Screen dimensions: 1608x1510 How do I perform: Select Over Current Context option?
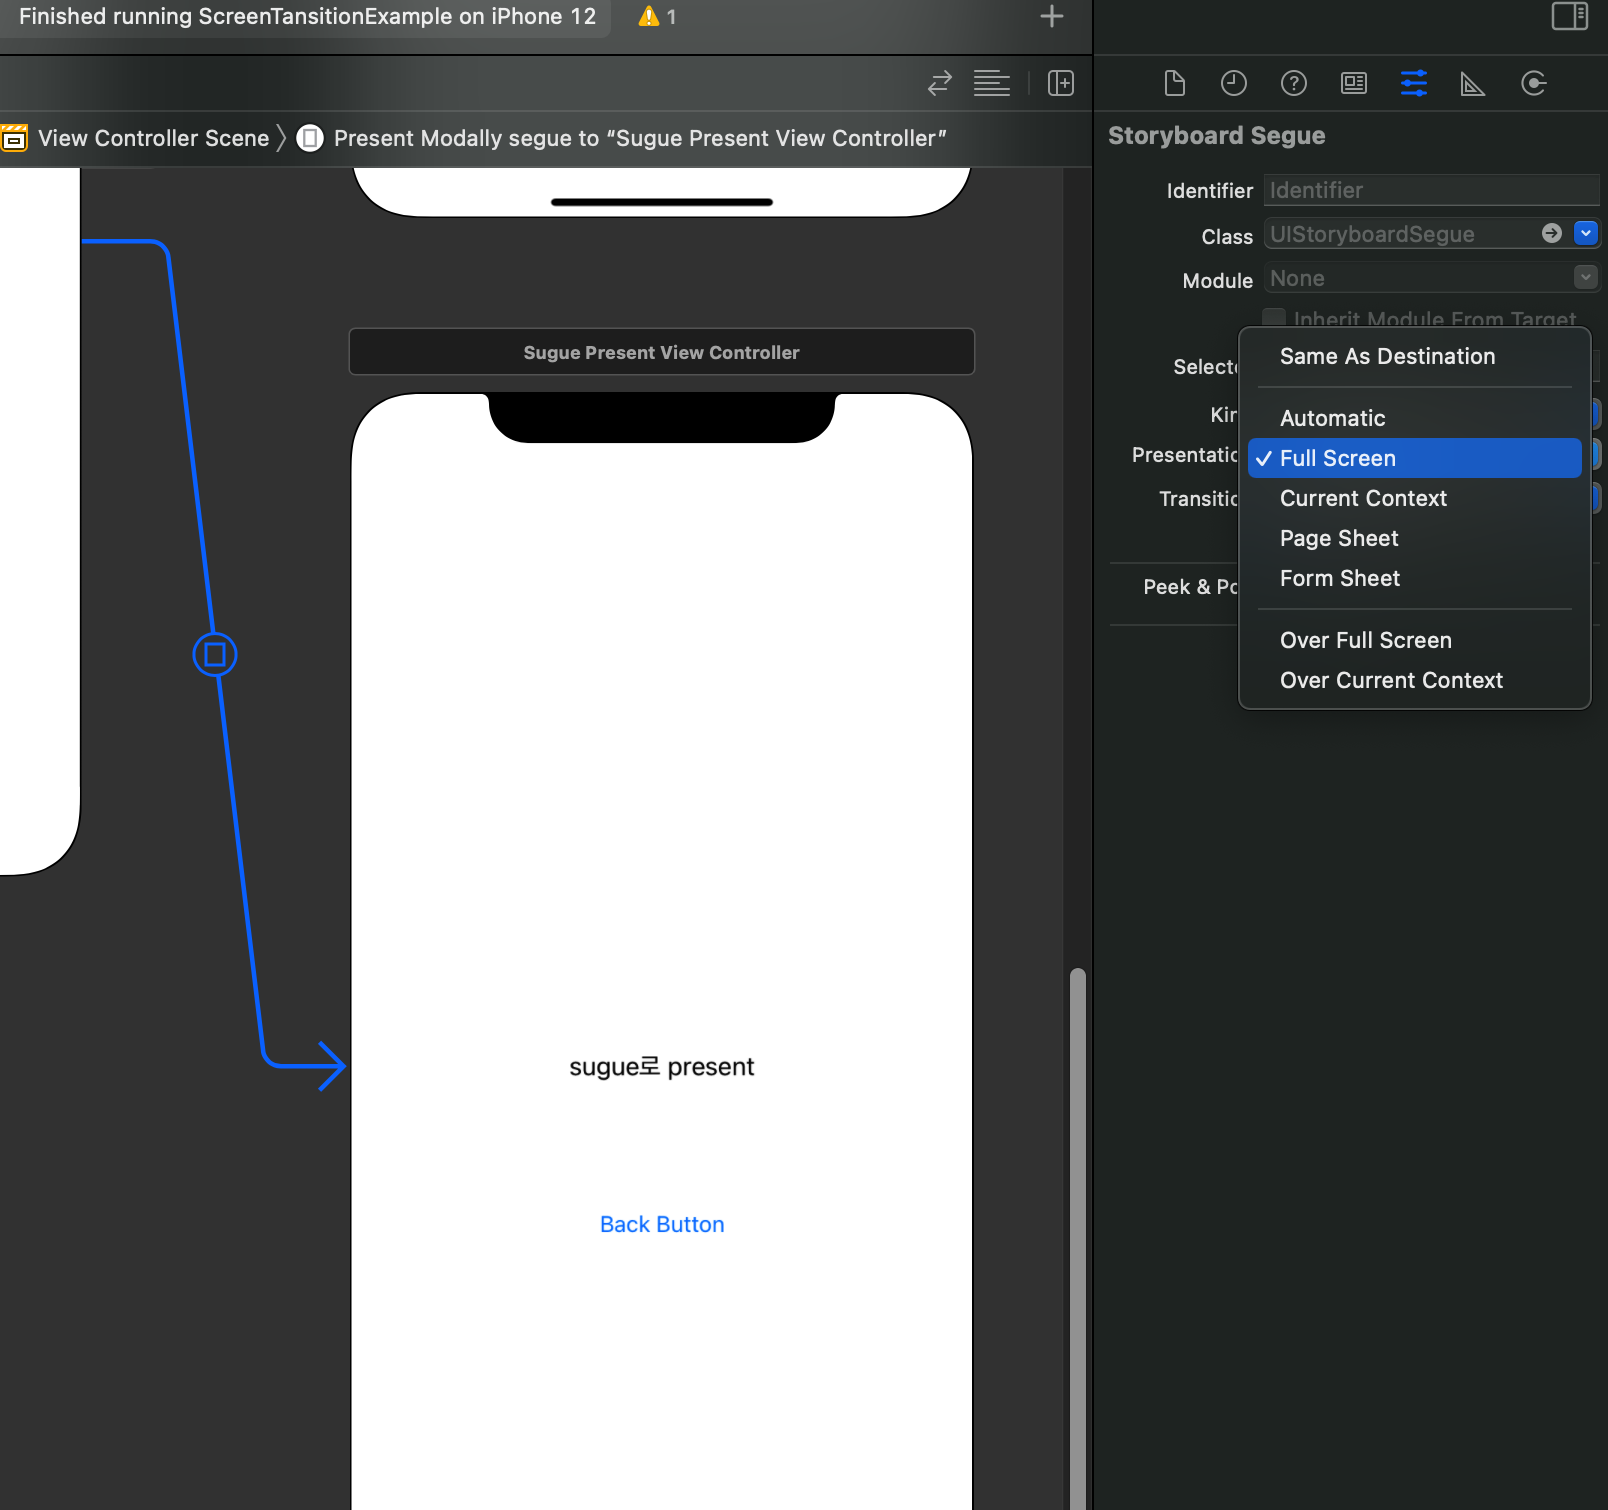(1415, 680)
